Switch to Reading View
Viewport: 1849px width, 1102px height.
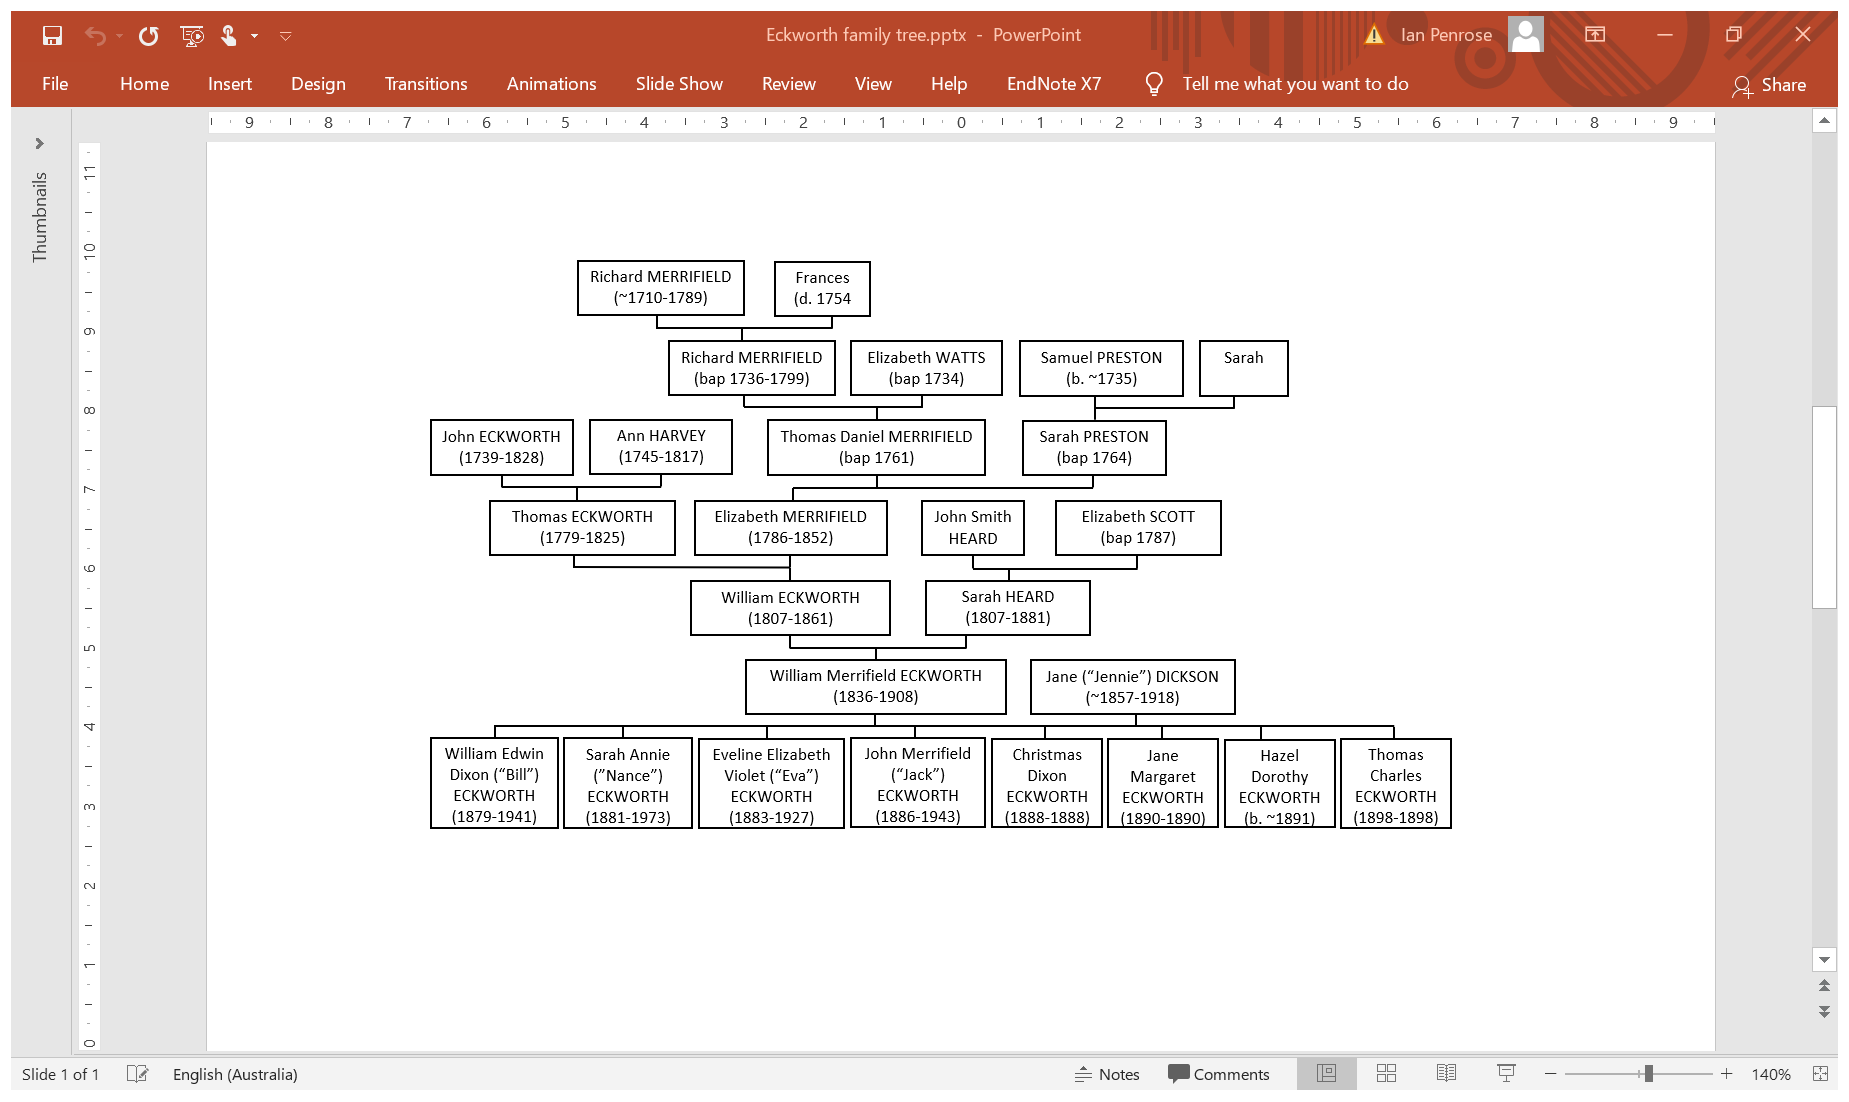1446,1074
